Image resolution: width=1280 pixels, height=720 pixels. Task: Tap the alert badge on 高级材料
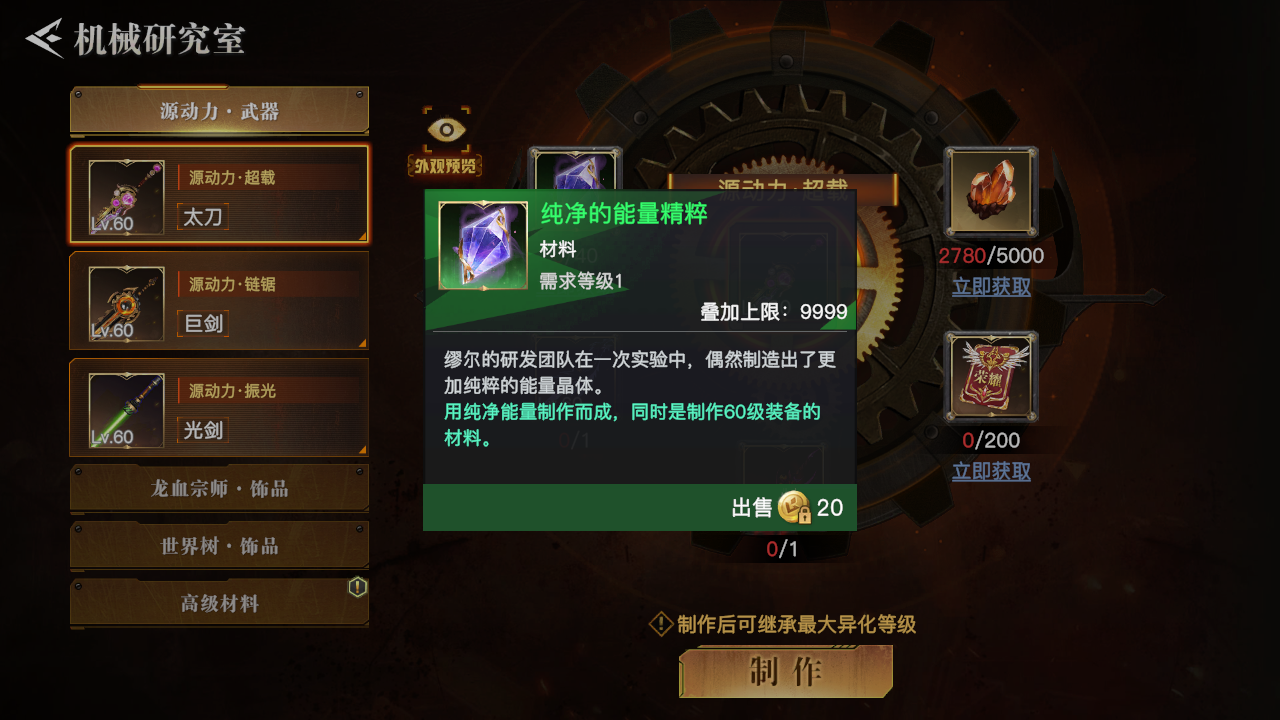point(357,587)
